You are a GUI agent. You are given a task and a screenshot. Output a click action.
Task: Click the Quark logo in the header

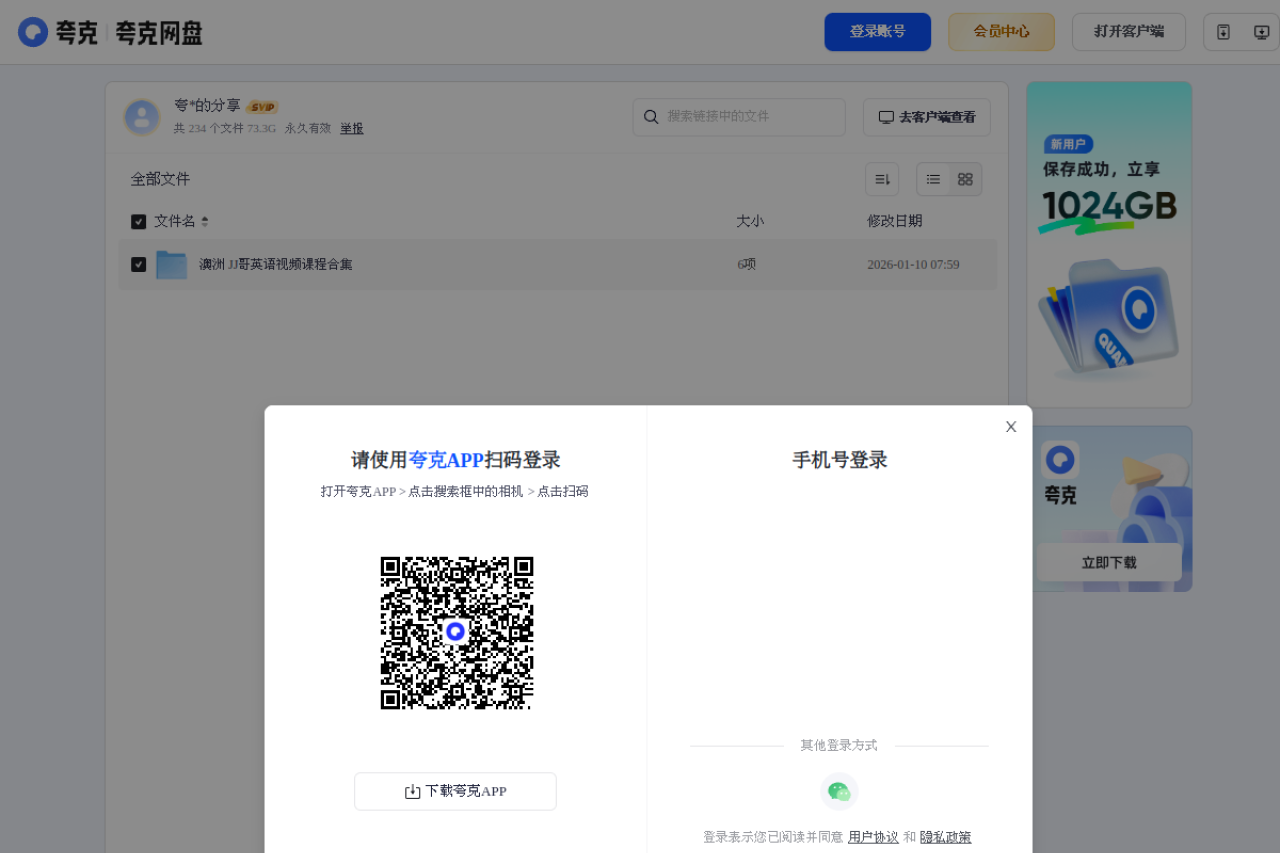point(33,31)
